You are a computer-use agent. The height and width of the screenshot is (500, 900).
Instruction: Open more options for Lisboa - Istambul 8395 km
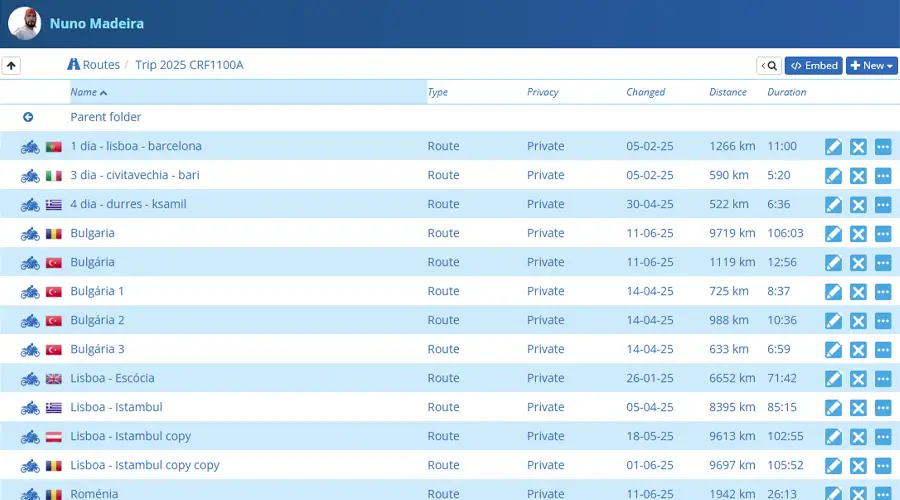tap(883, 408)
